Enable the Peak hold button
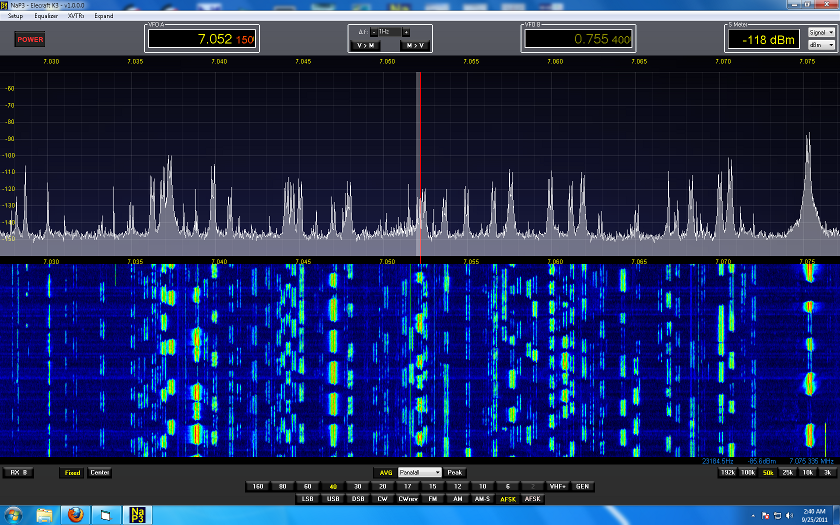 (x=455, y=472)
